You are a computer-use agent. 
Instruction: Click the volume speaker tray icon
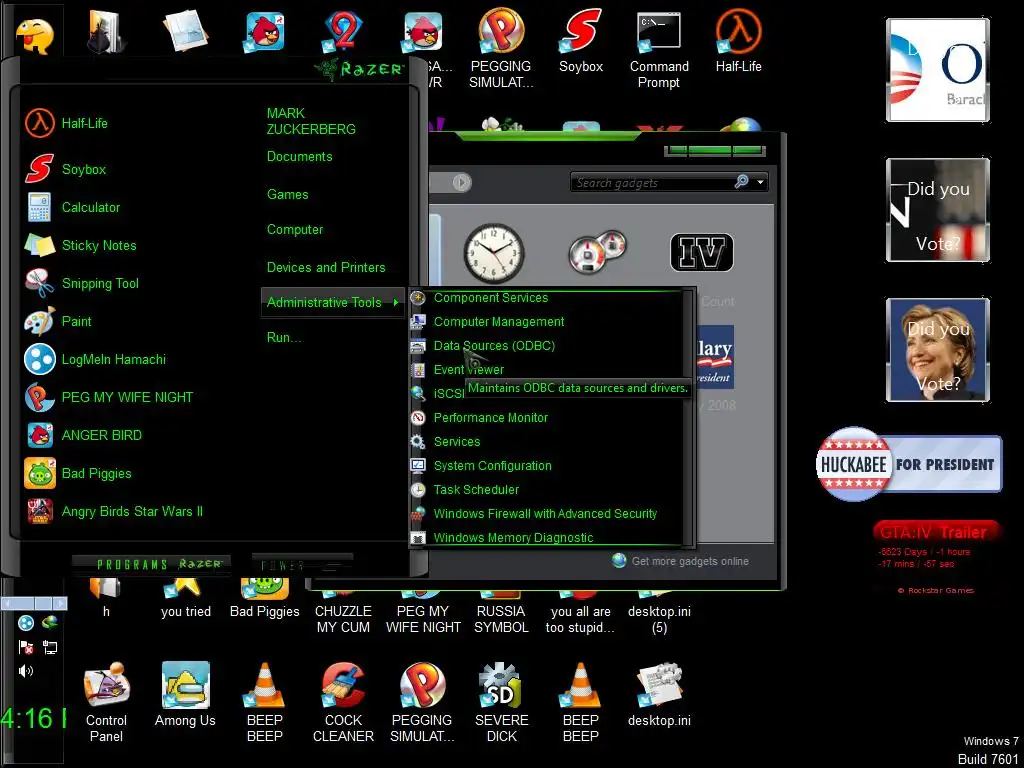click(26, 671)
